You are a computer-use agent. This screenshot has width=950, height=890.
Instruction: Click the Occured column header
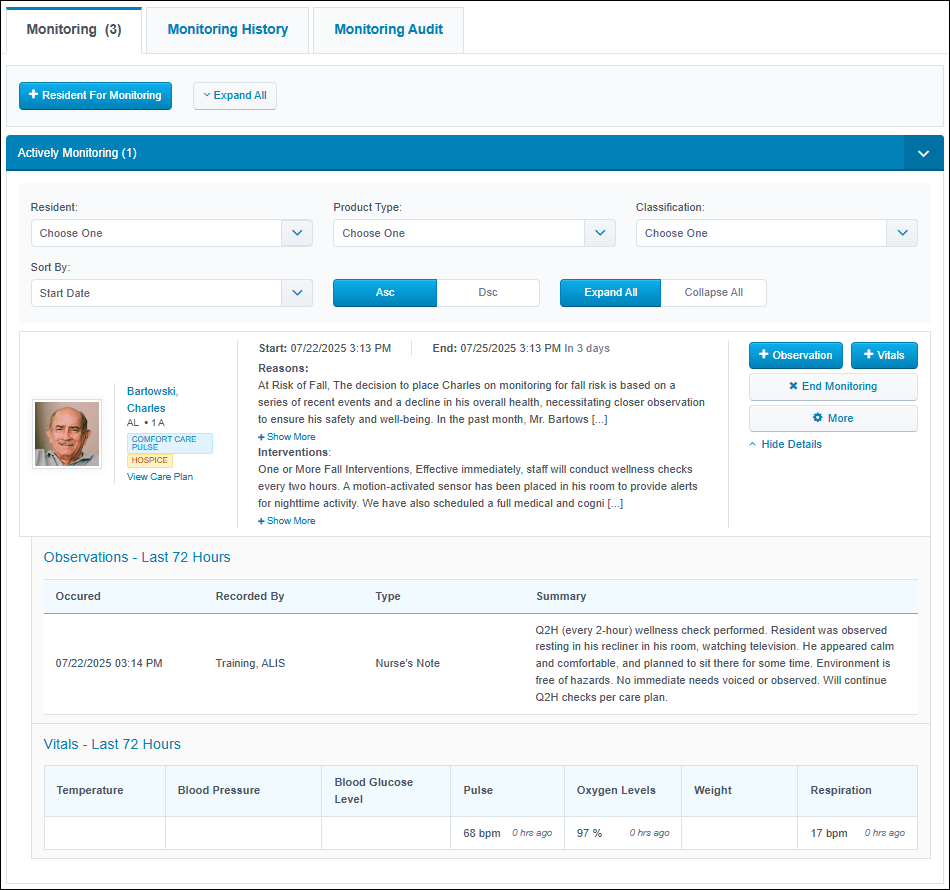coord(78,596)
